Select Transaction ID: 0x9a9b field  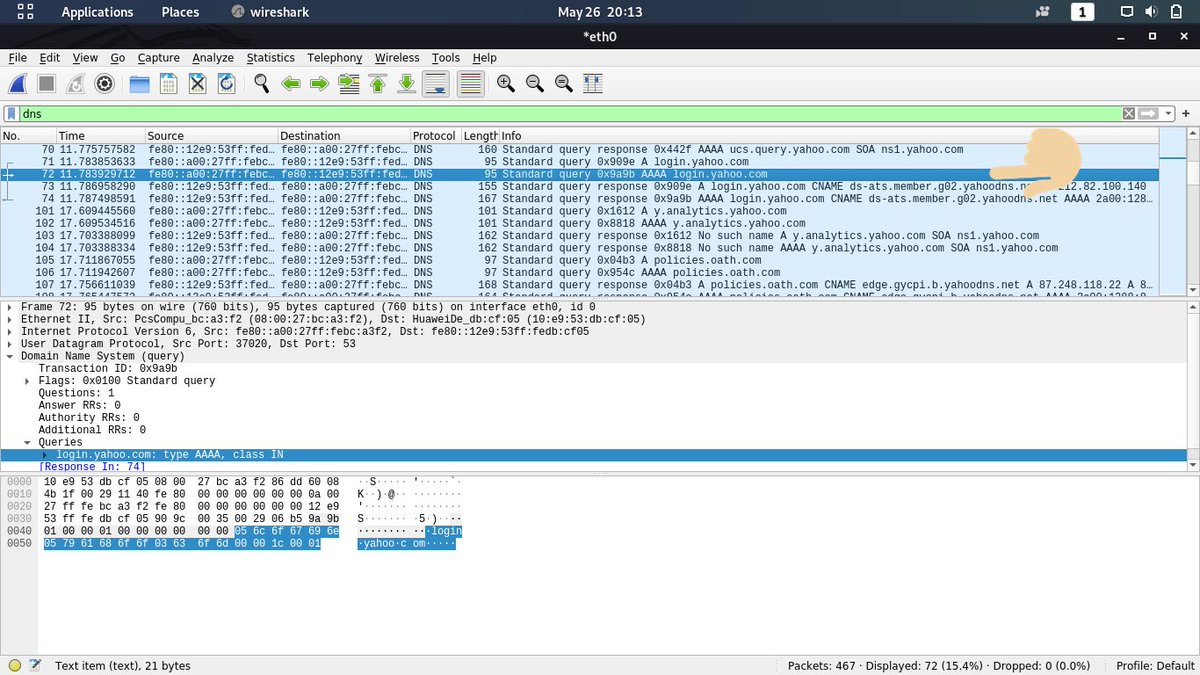108,368
